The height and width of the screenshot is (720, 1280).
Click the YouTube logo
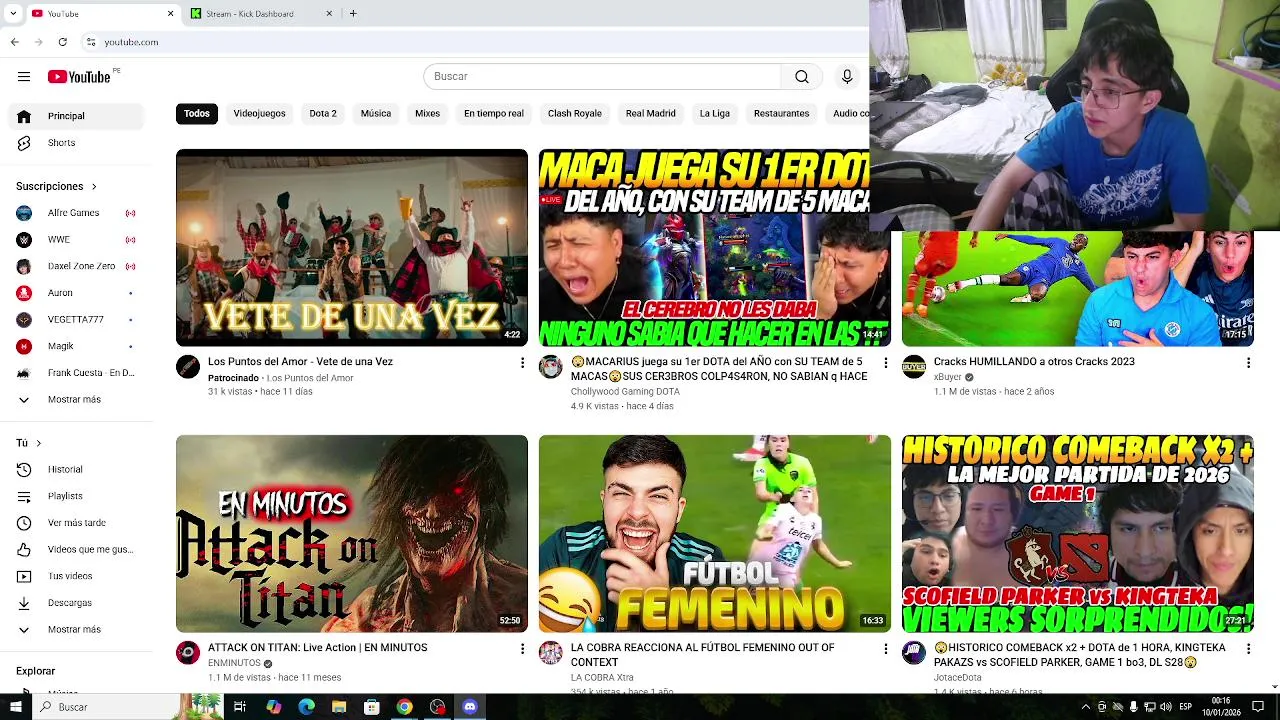(x=79, y=77)
